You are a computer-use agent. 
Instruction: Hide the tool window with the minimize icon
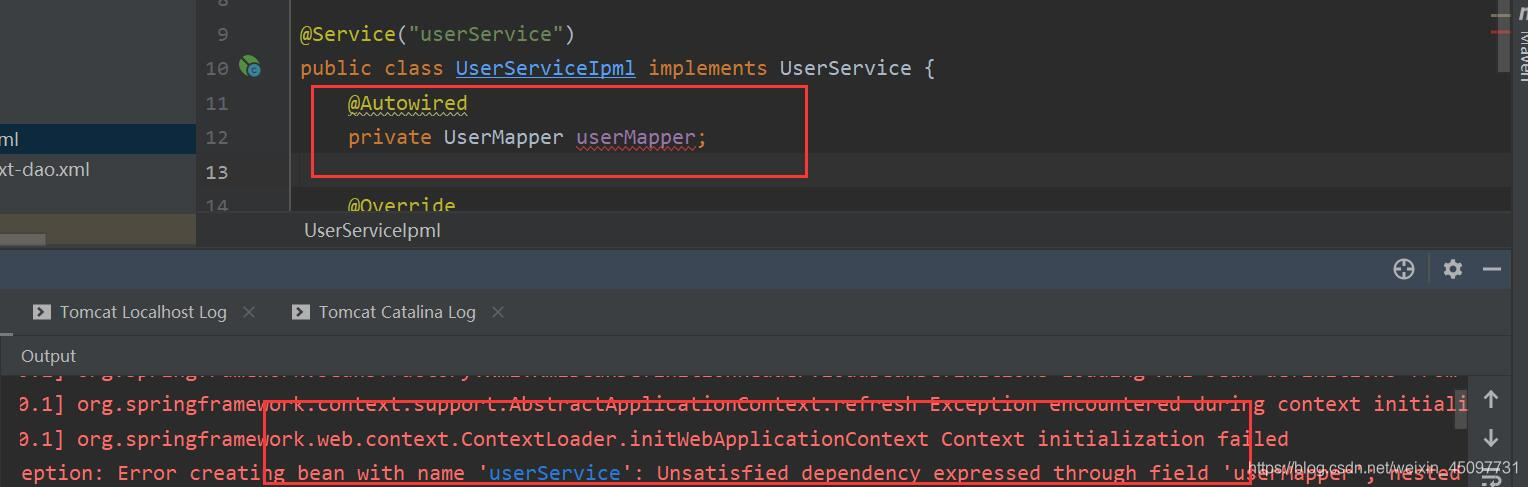[1492, 269]
